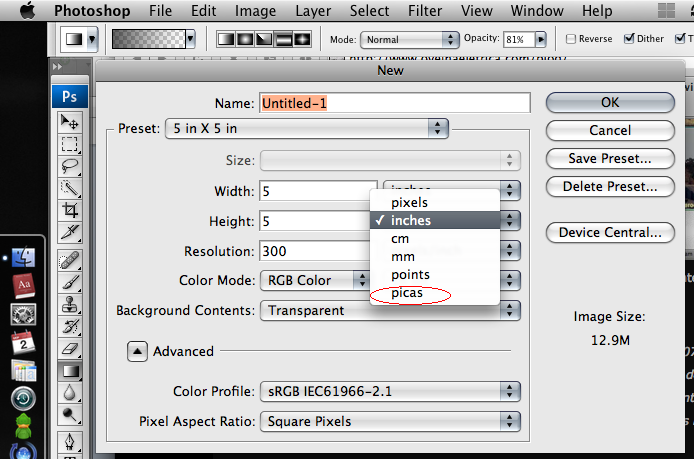The image size is (694, 459).
Task: Click the Width input field
Action: [x=318, y=191]
